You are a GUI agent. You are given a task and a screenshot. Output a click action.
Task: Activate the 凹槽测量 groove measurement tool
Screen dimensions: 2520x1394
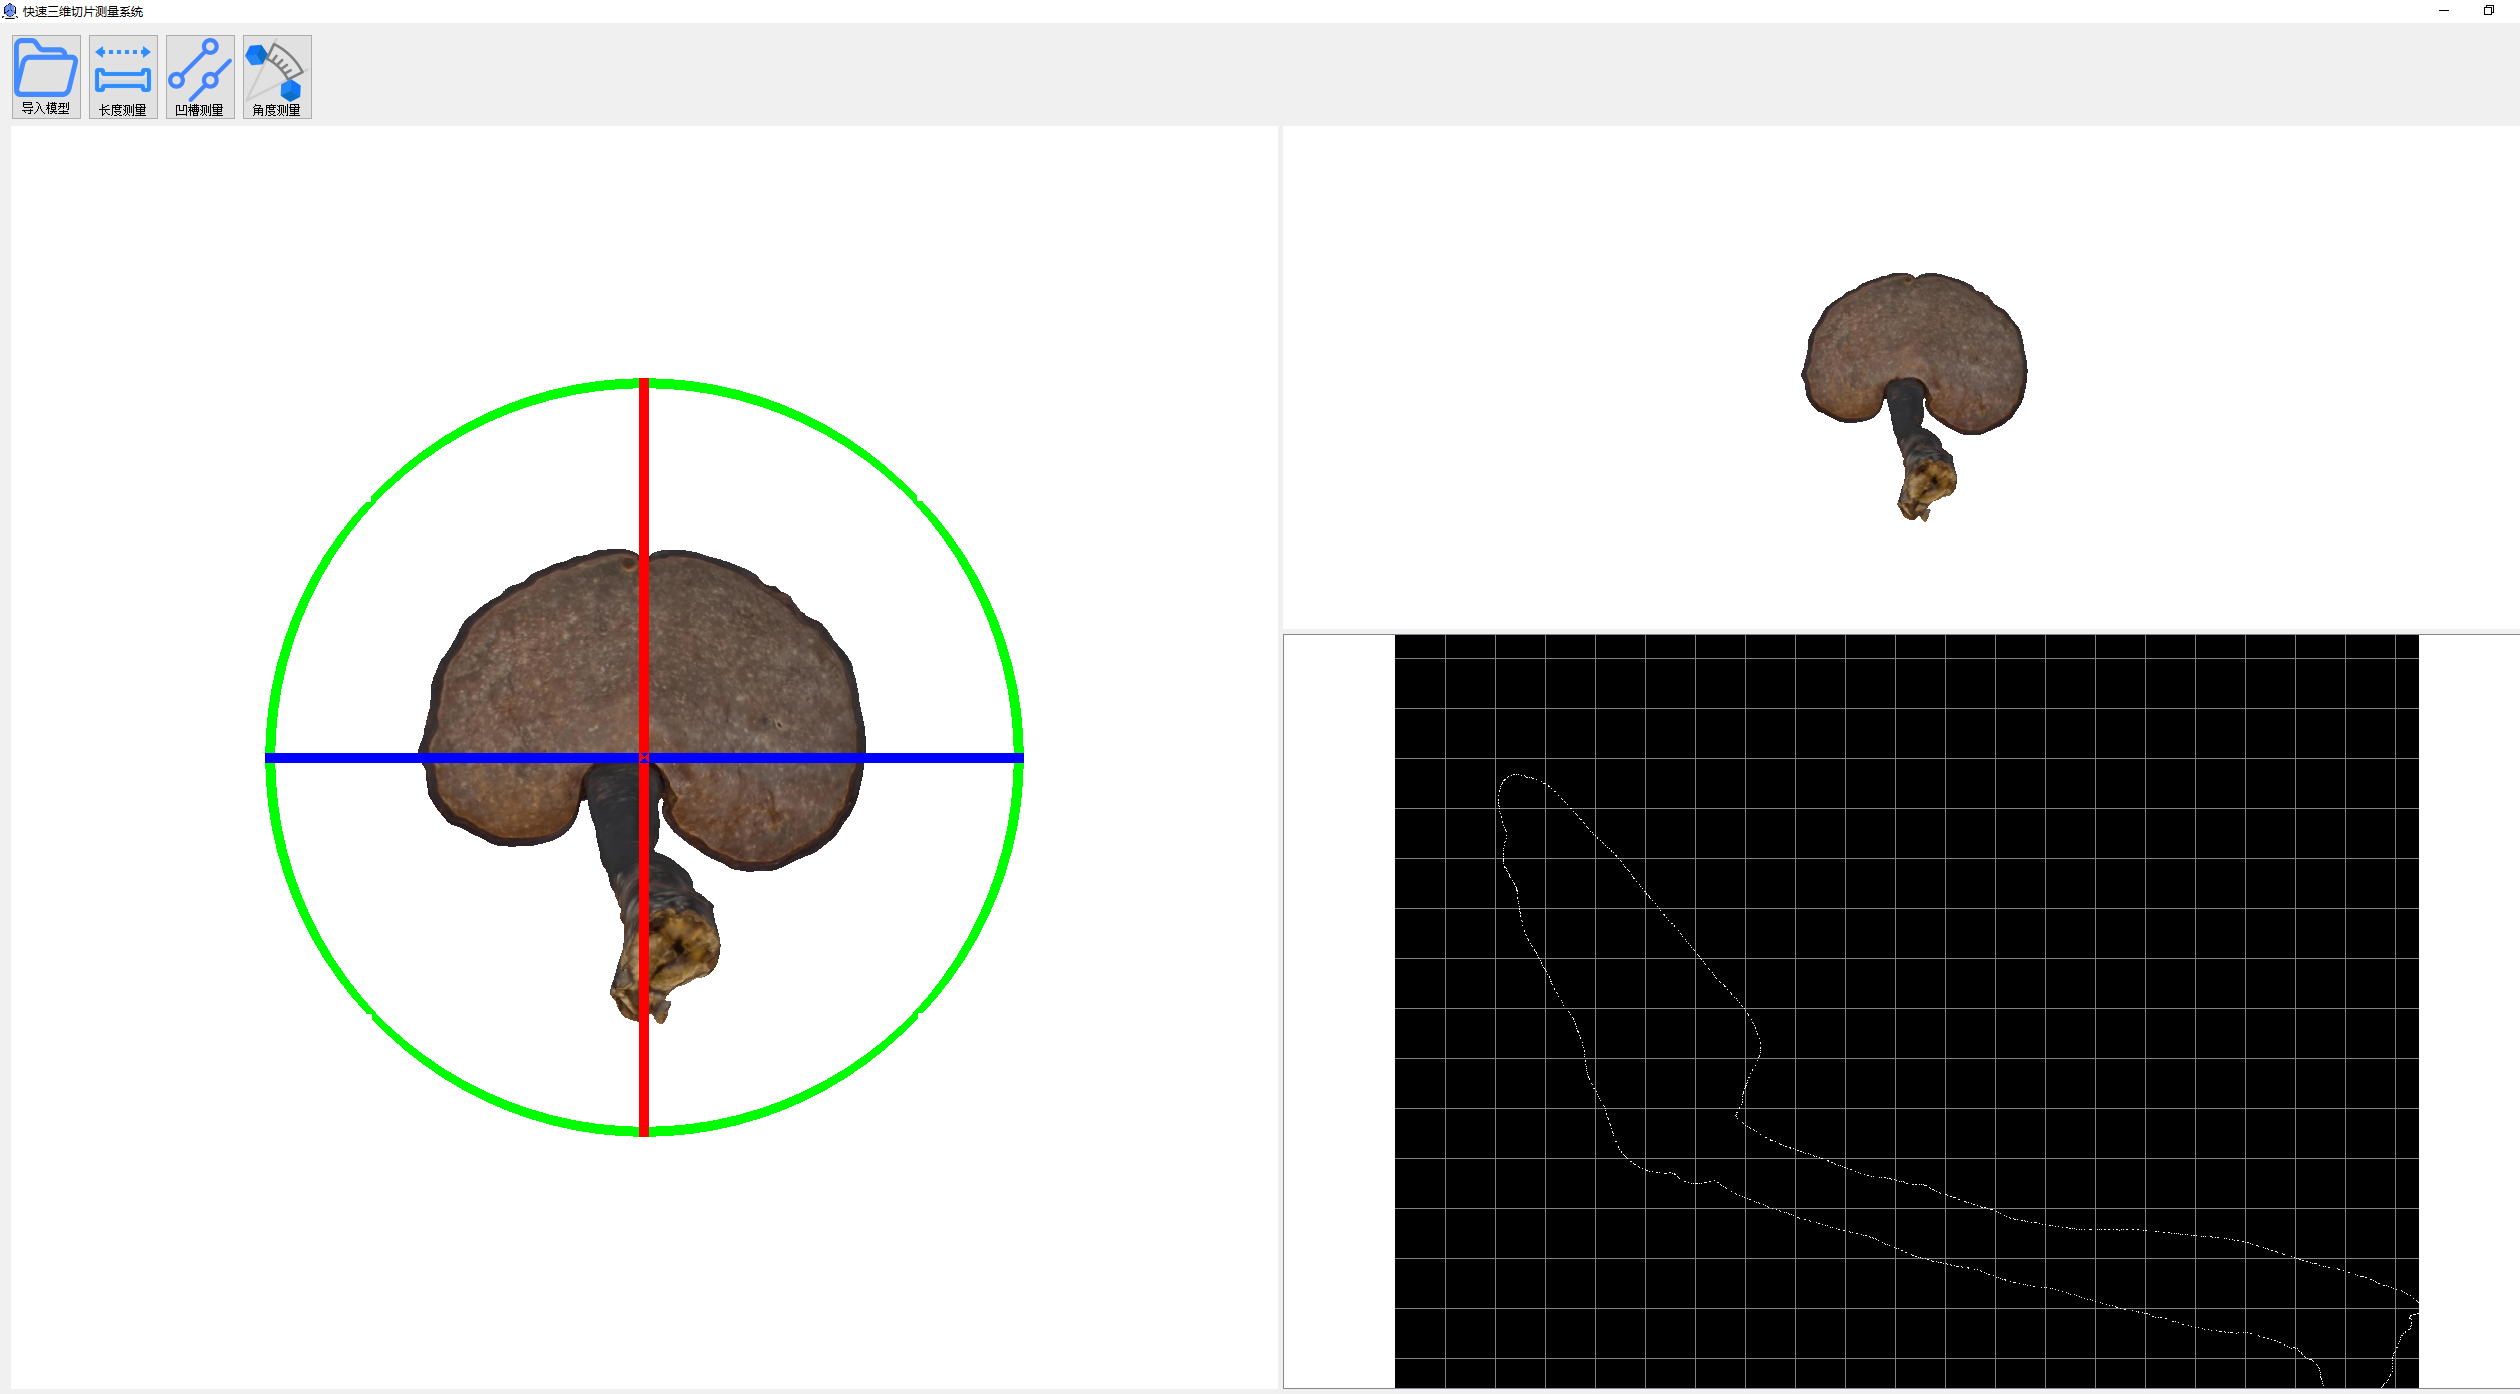pyautogui.click(x=200, y=76)
